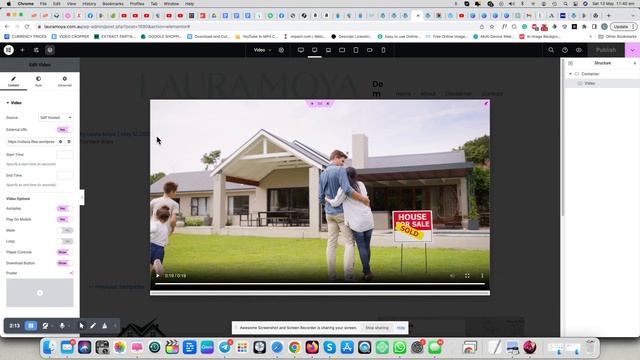Toggle Player Controls switch
This screenshot has width=640, height=360.
click(64, 252)
